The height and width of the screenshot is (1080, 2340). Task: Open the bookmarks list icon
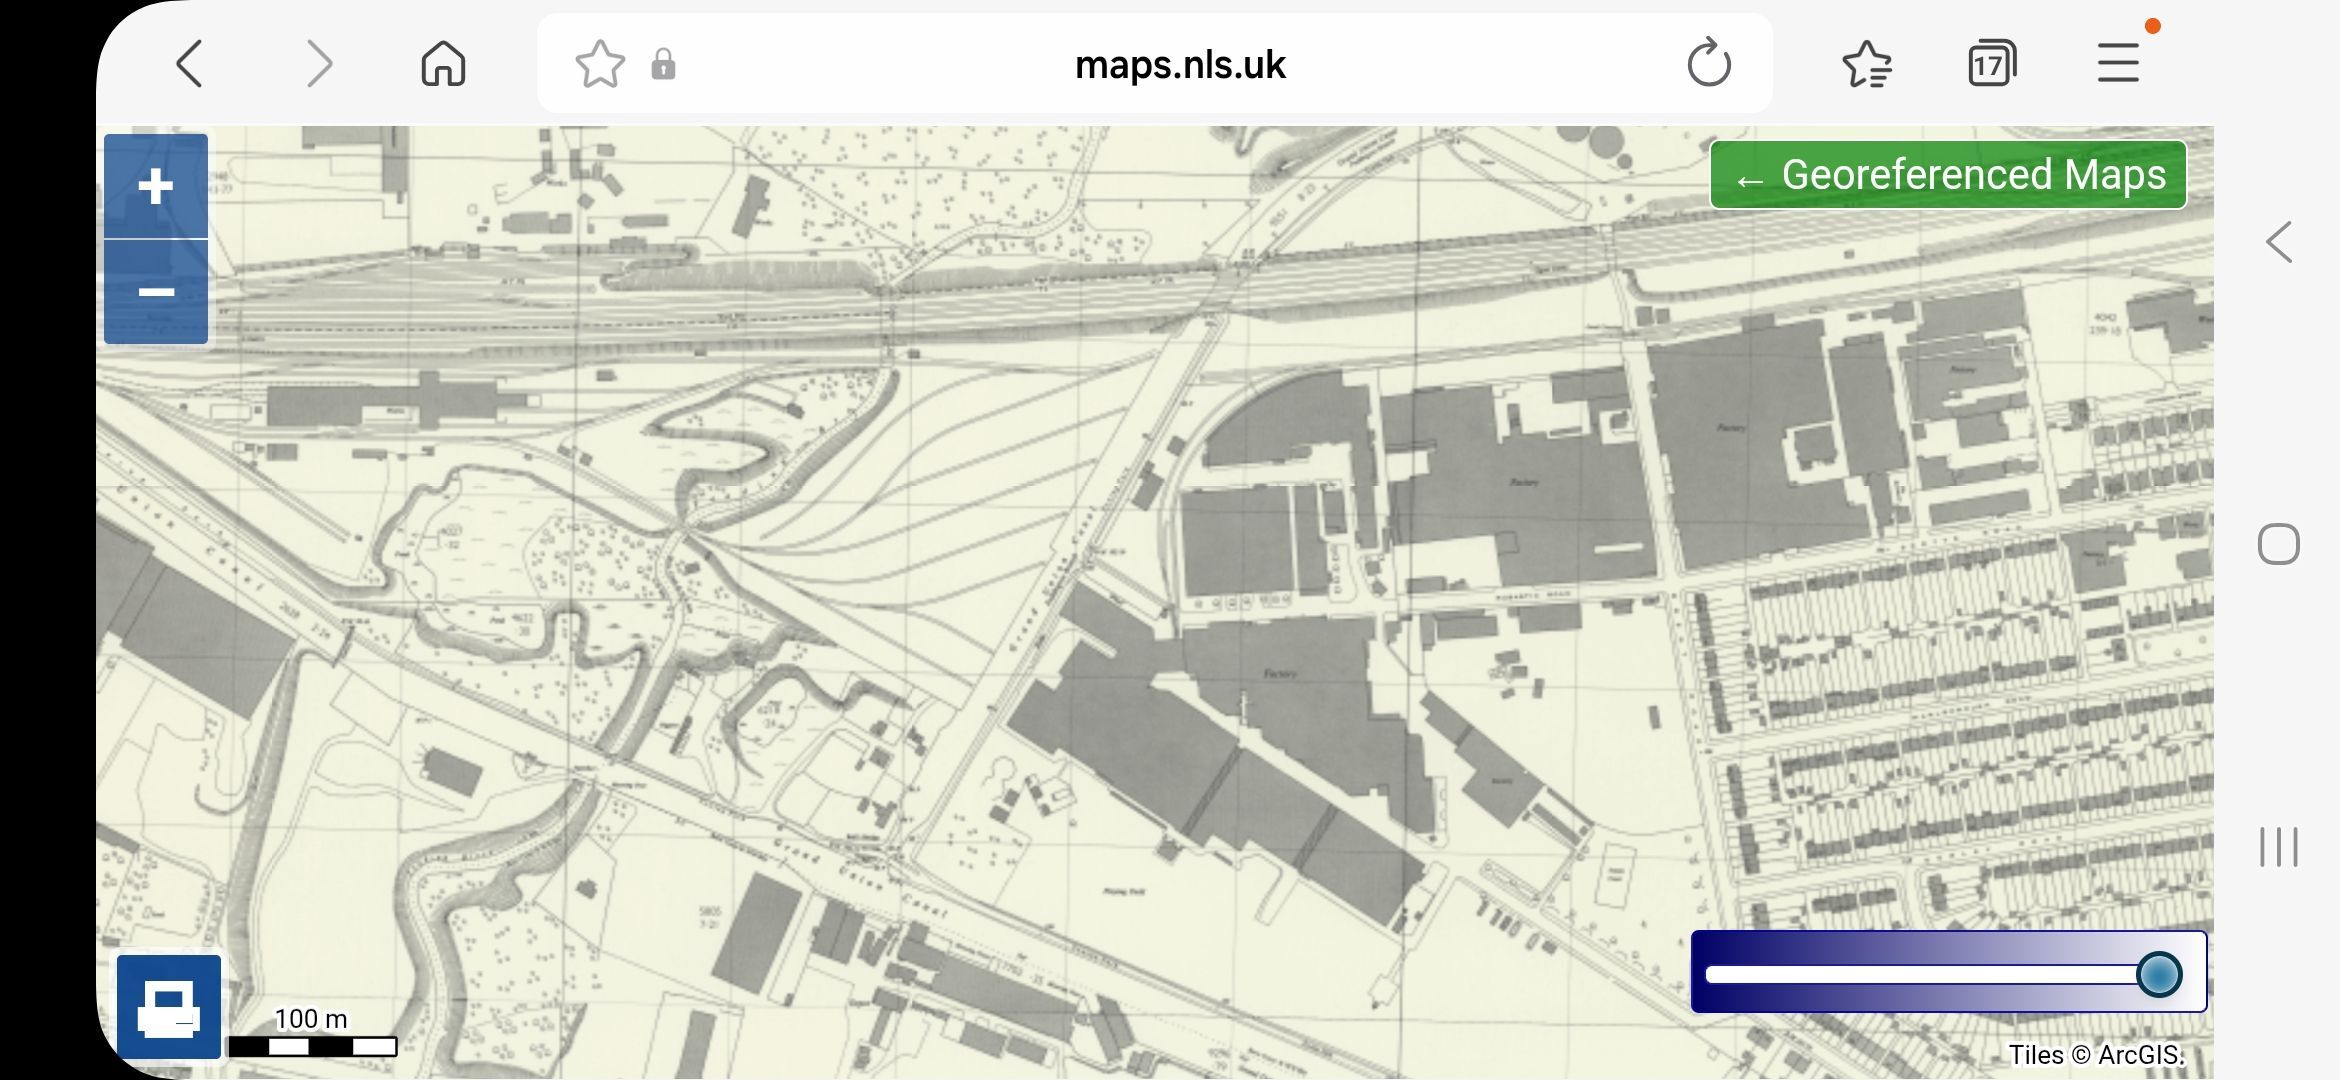1866,65
